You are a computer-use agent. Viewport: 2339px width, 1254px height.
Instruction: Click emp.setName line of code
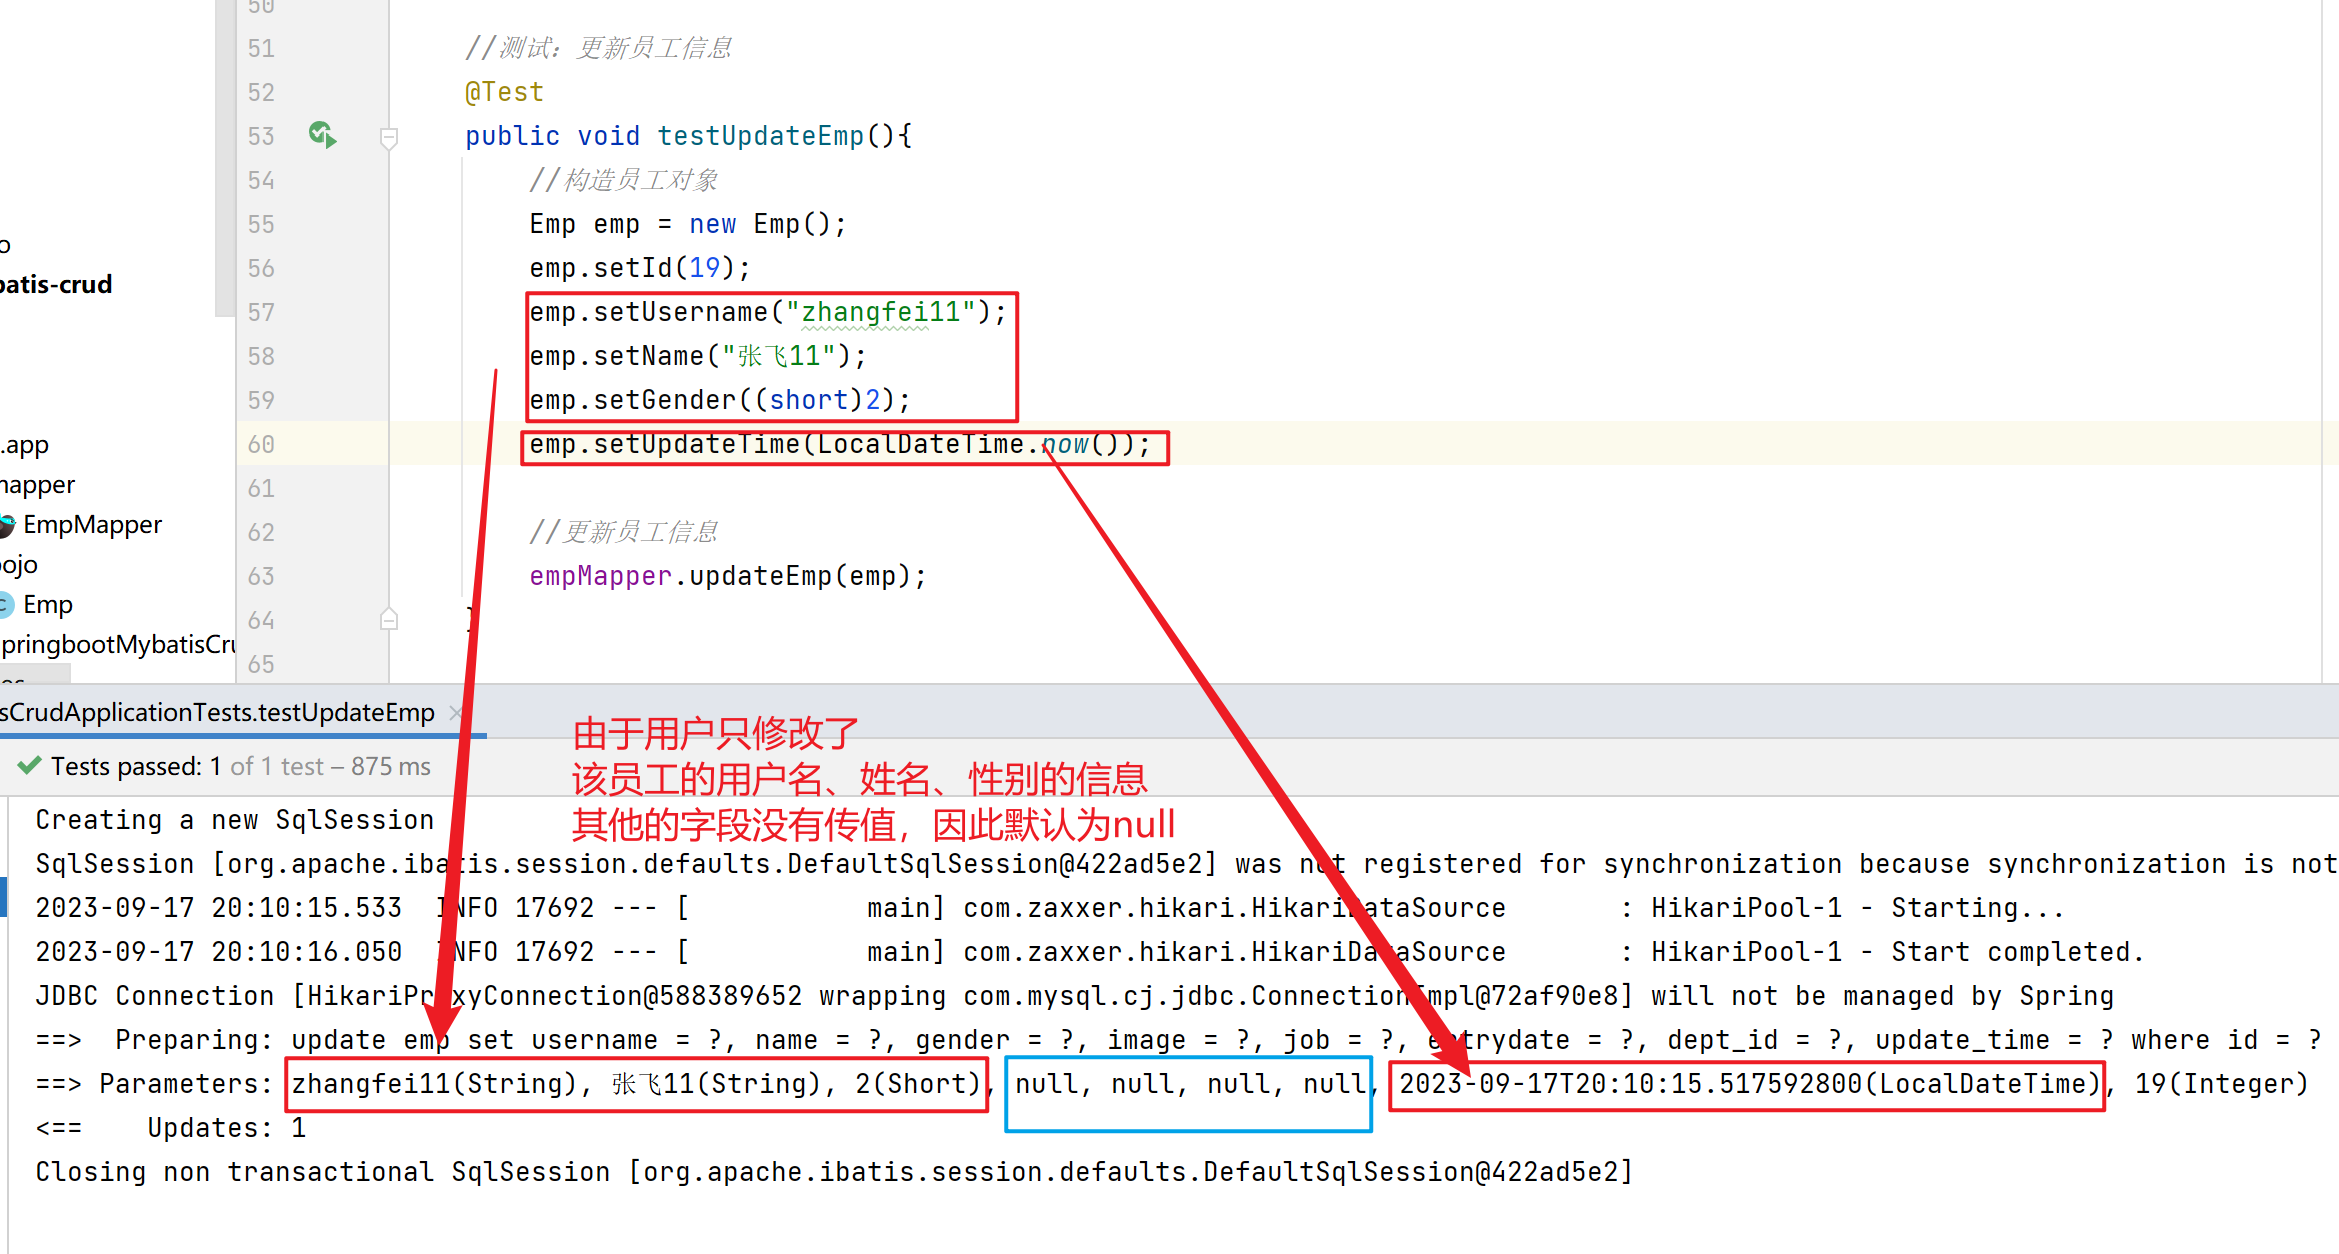(698, 356)
